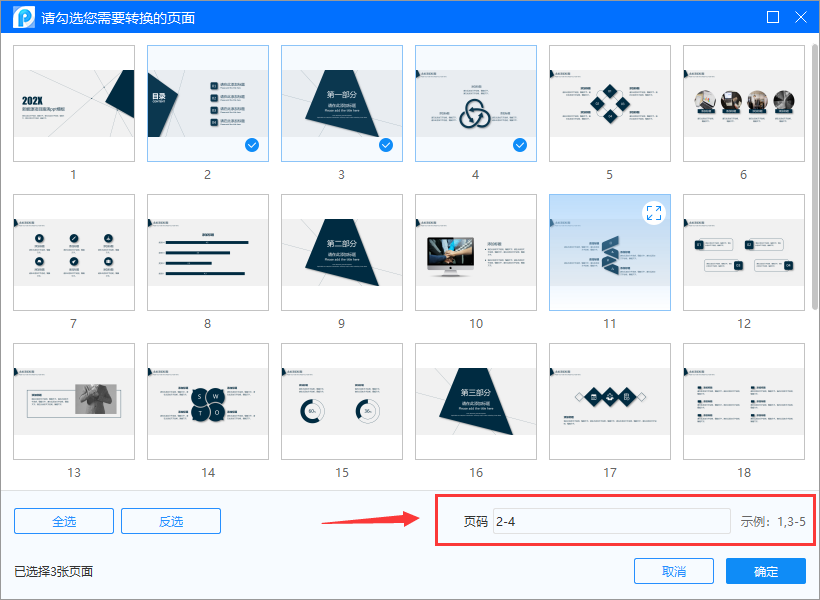Screen dimensions: 820x600
Task: Click the 取消 cancel button
Action: [674, 571]
